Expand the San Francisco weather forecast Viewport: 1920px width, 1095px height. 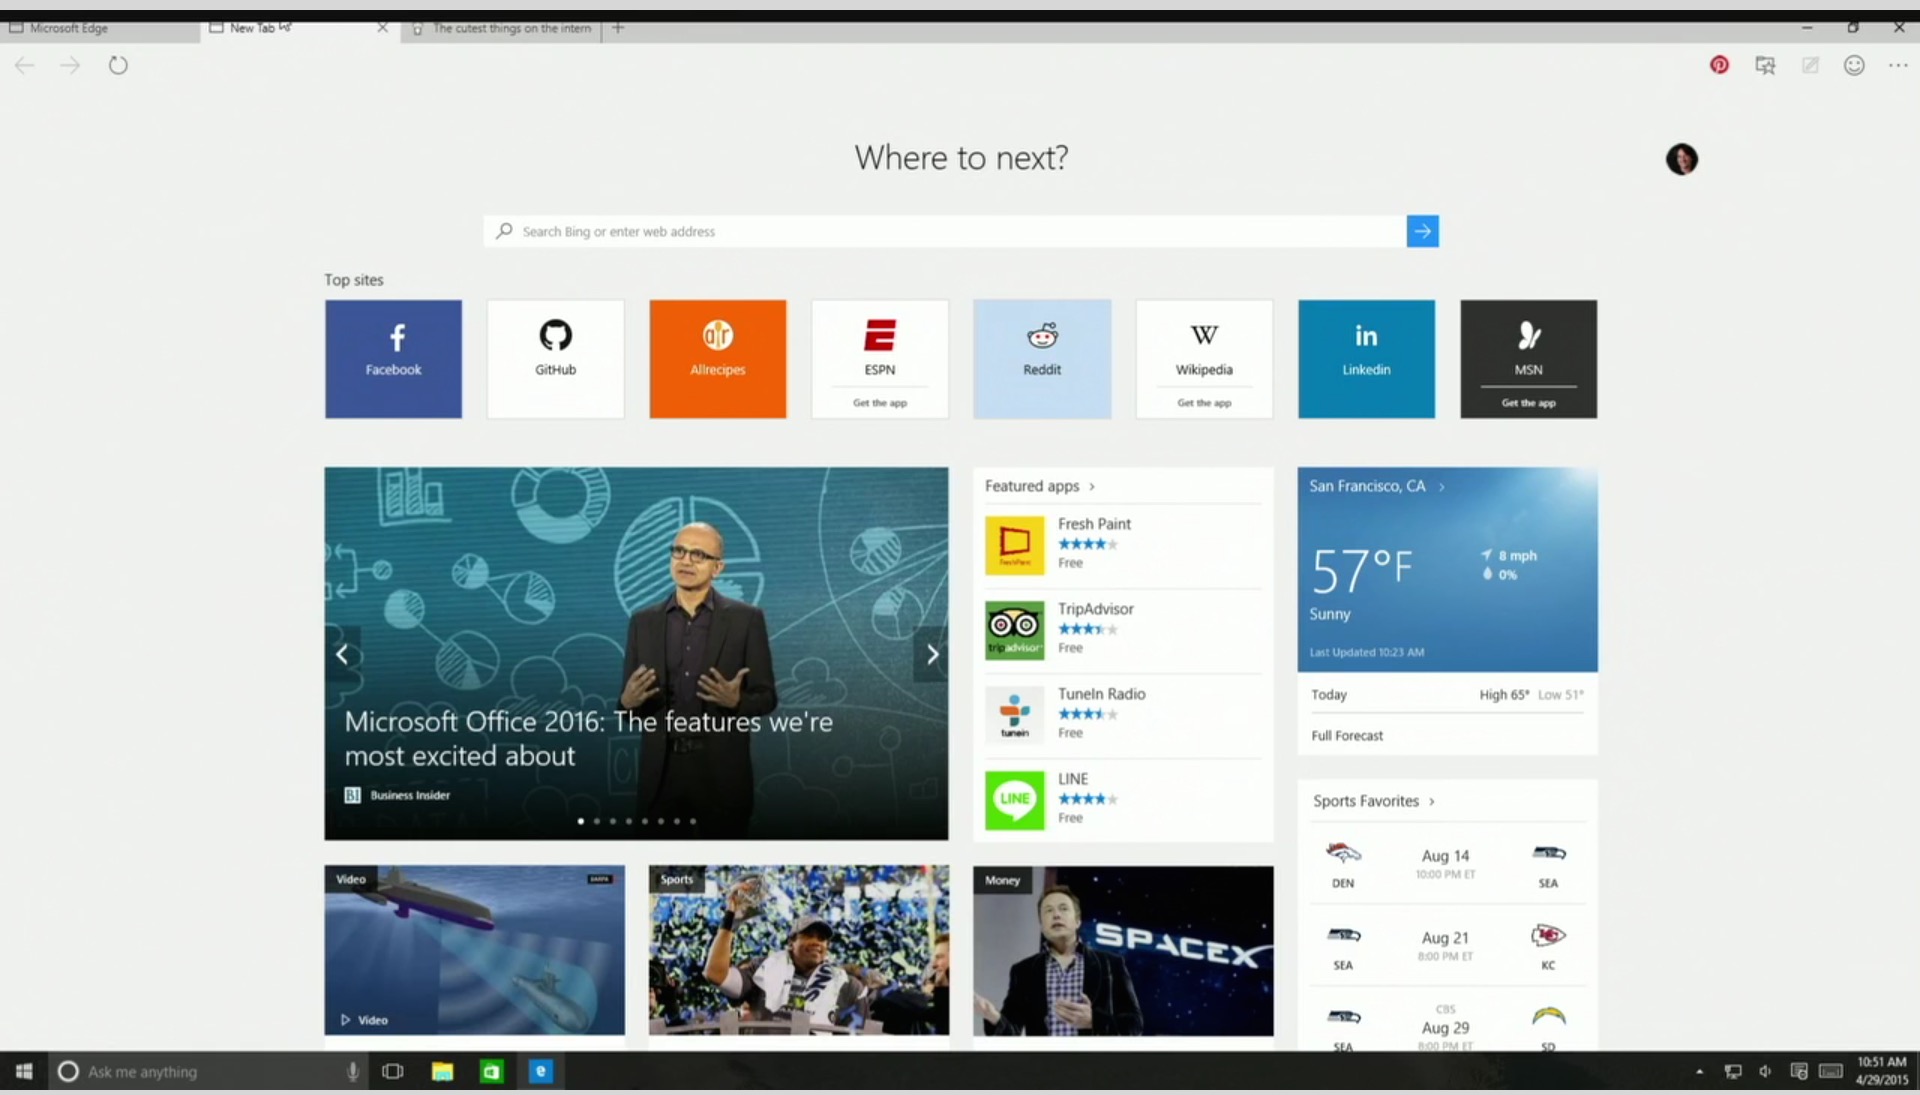[1345, 735]
